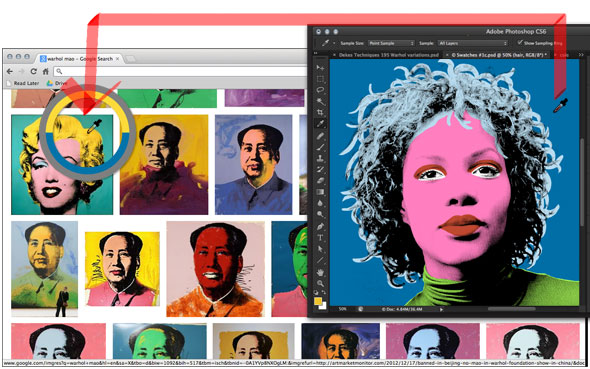The width and height of the screenshot is (590, 369).
Task: Open the Mao thumbnail with yellow background and purple jacket
Action: click(164, 165)
